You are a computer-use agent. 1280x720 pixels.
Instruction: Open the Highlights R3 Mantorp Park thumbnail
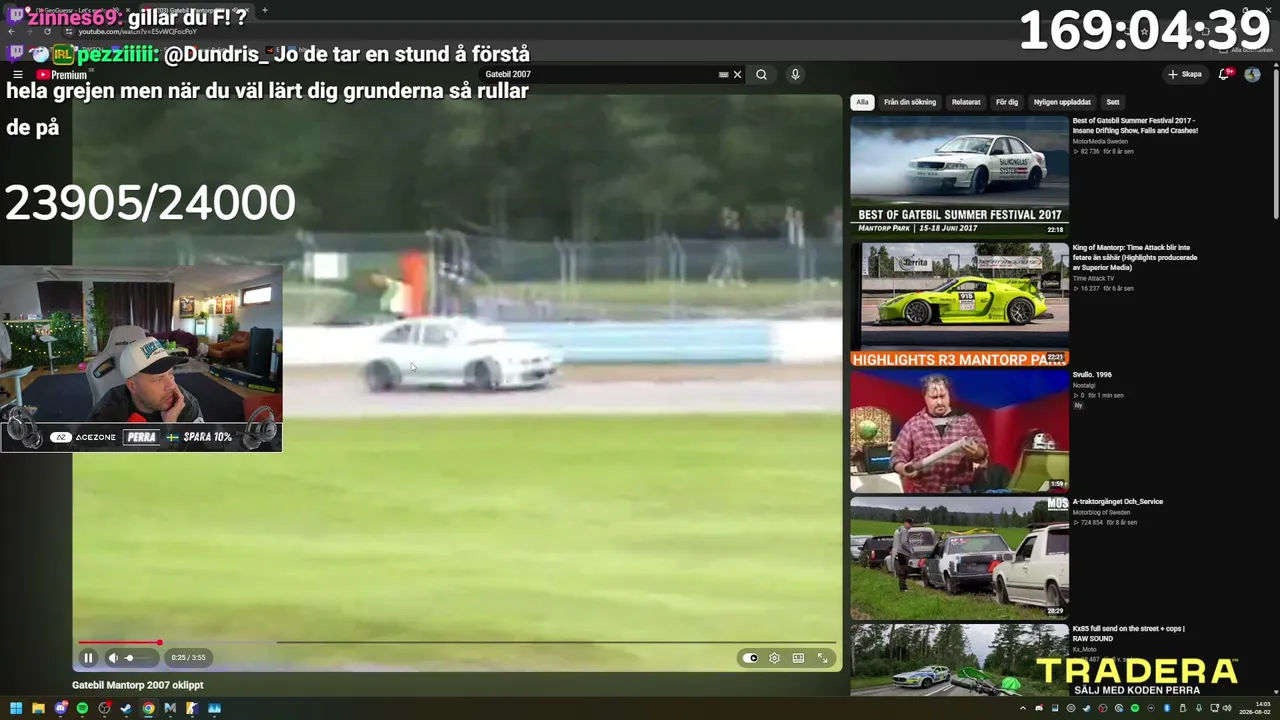959,304
